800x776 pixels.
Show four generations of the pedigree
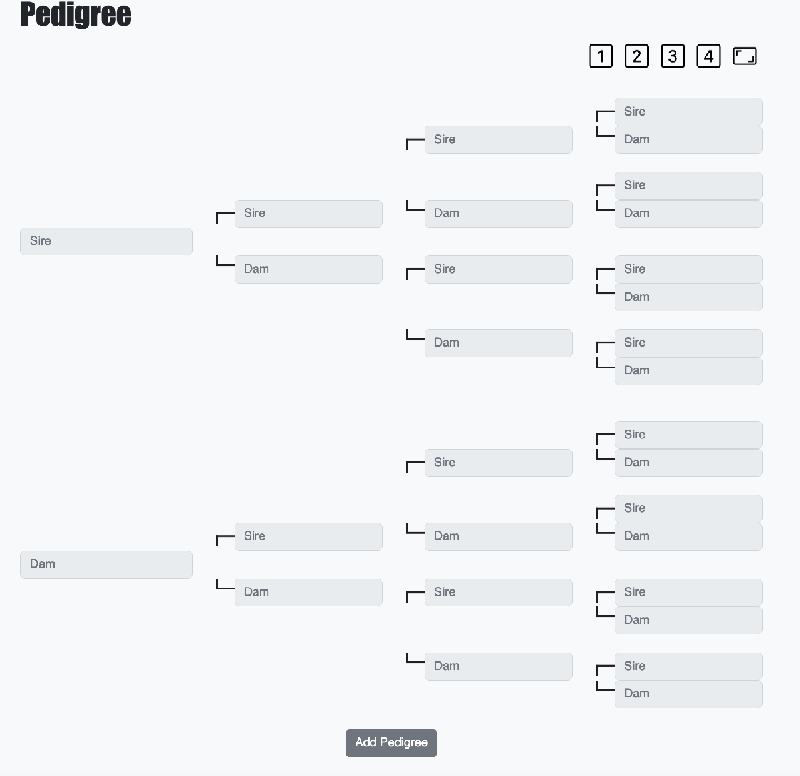click(x=709, y=56)
